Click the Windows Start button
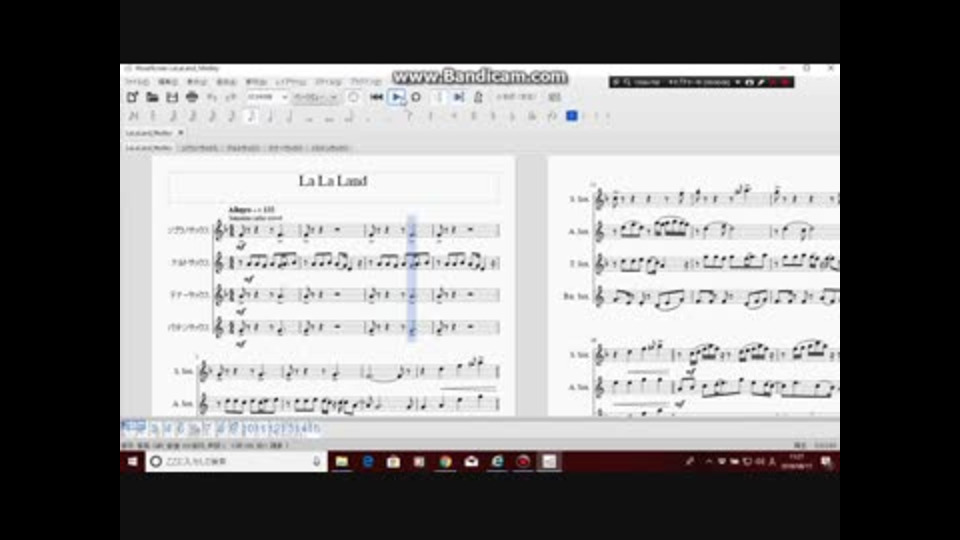Image resolution: width=960 pixels, height=540 pixels. [132, 462]
